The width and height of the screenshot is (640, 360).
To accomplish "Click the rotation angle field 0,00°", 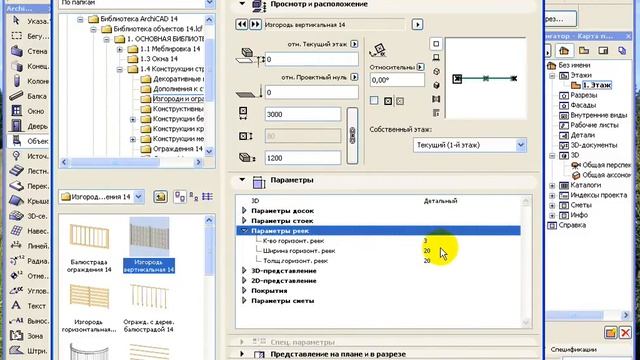I will [397, 80].
